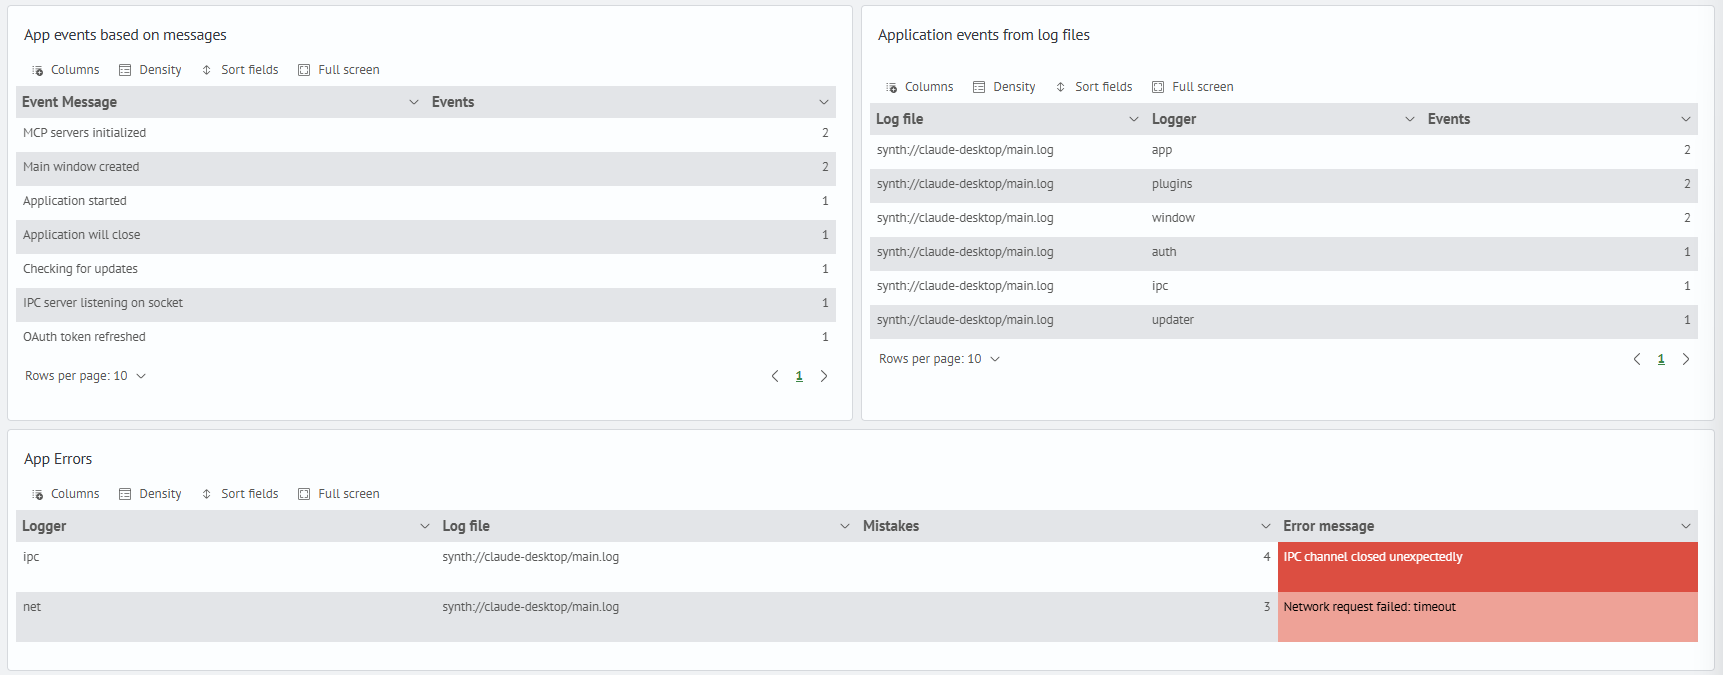The width and height of the screenshot is (1723, 675).
Task: Open Events column menu in messages table
Action: 824,102
